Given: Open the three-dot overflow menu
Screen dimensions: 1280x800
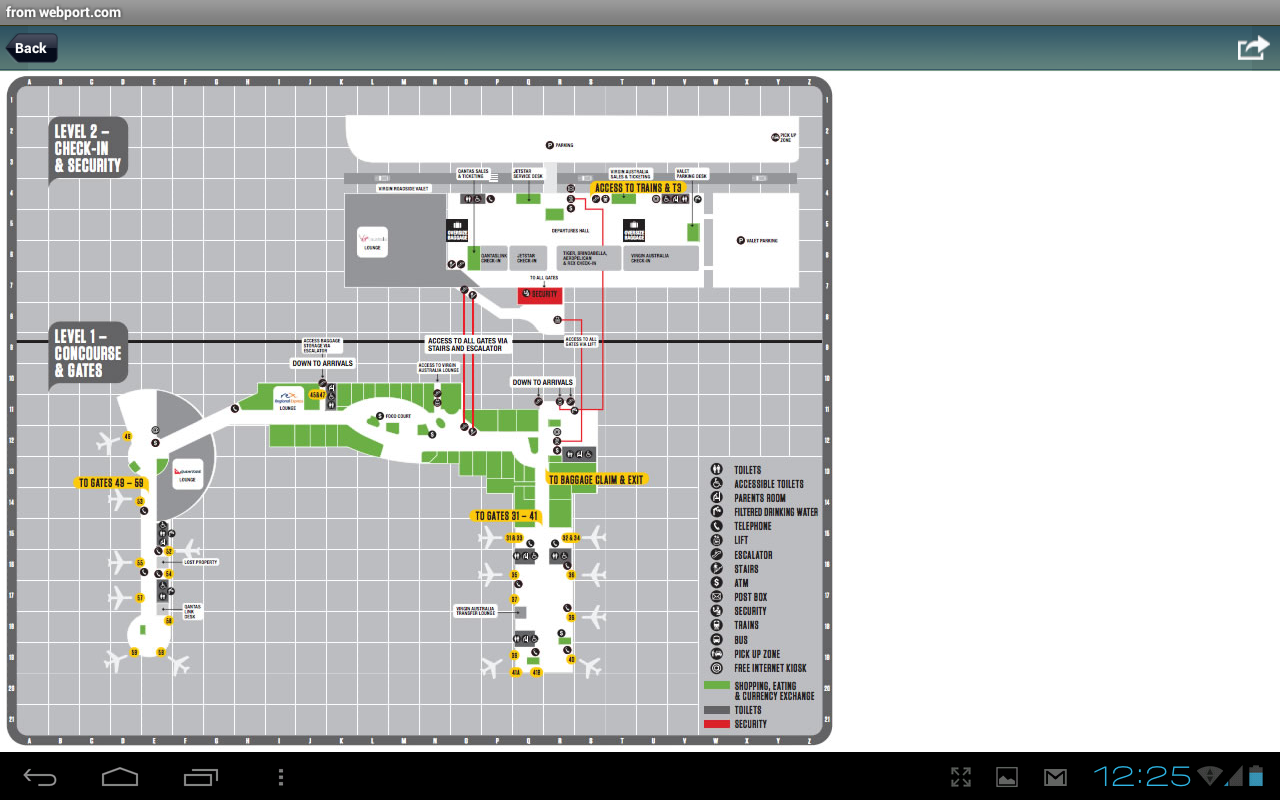Looking at the screenshot, I should point(281,777).
